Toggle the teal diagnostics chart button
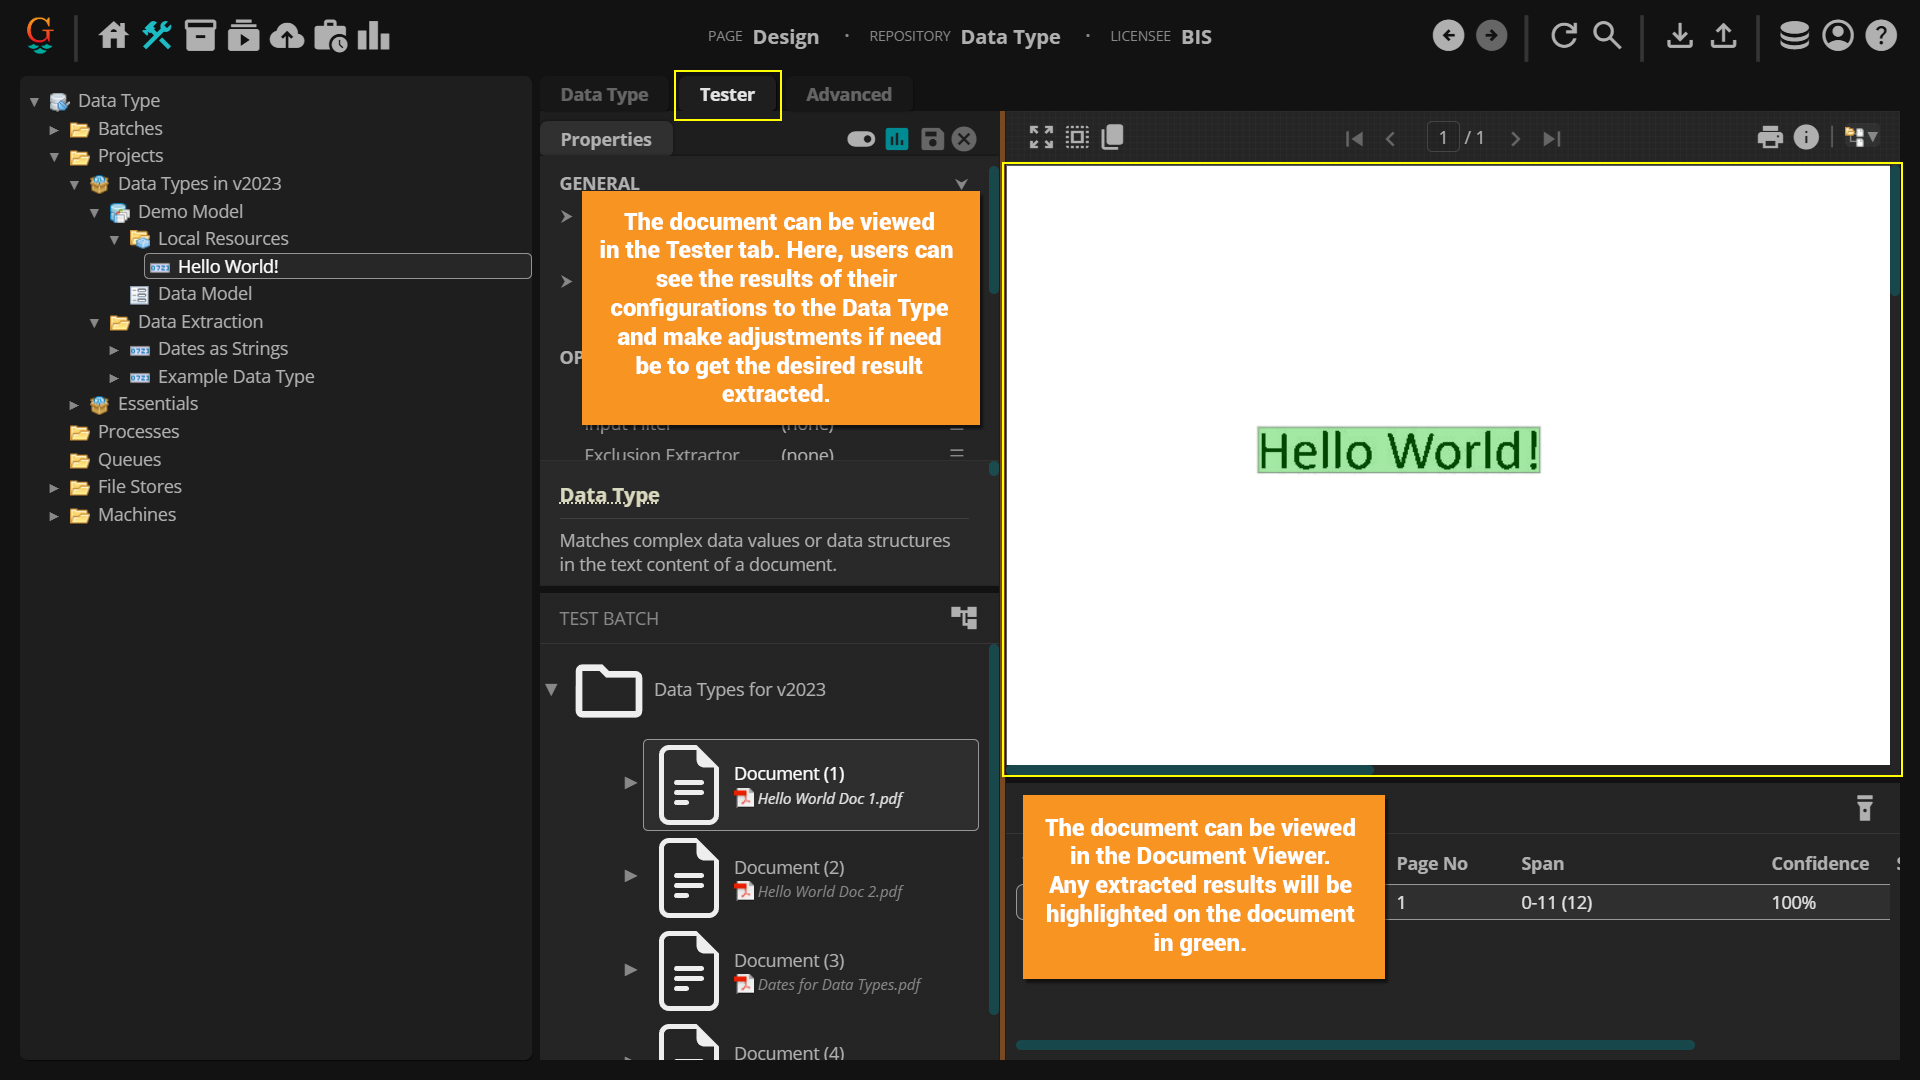 pyautogui.click(x=897, y=139)
